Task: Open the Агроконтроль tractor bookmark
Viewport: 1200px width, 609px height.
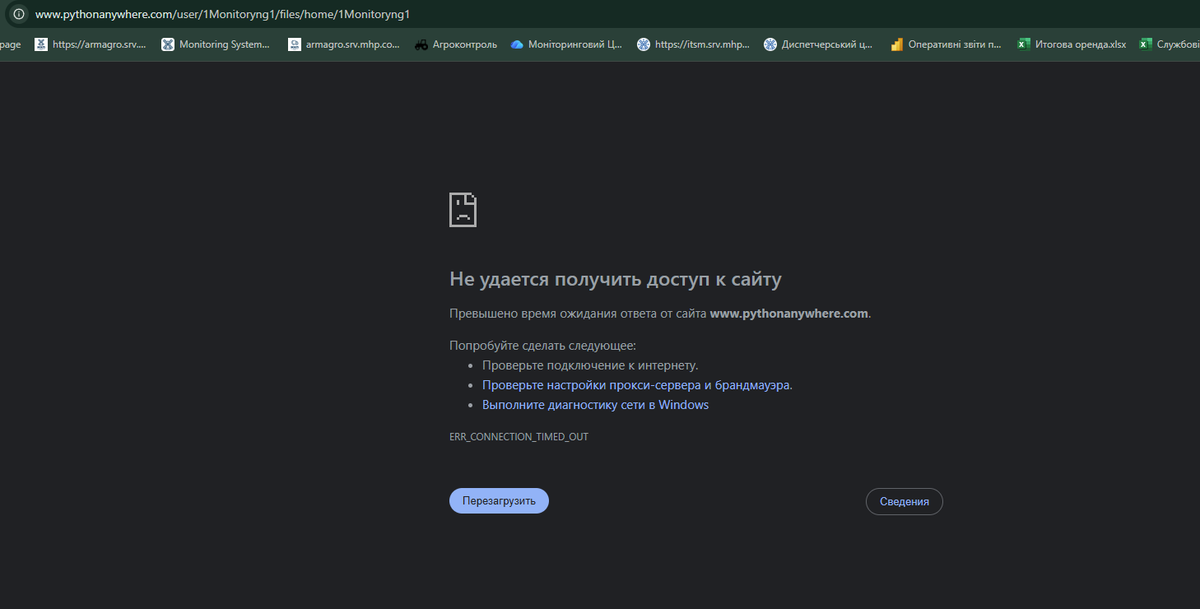Action: [456, 44]
